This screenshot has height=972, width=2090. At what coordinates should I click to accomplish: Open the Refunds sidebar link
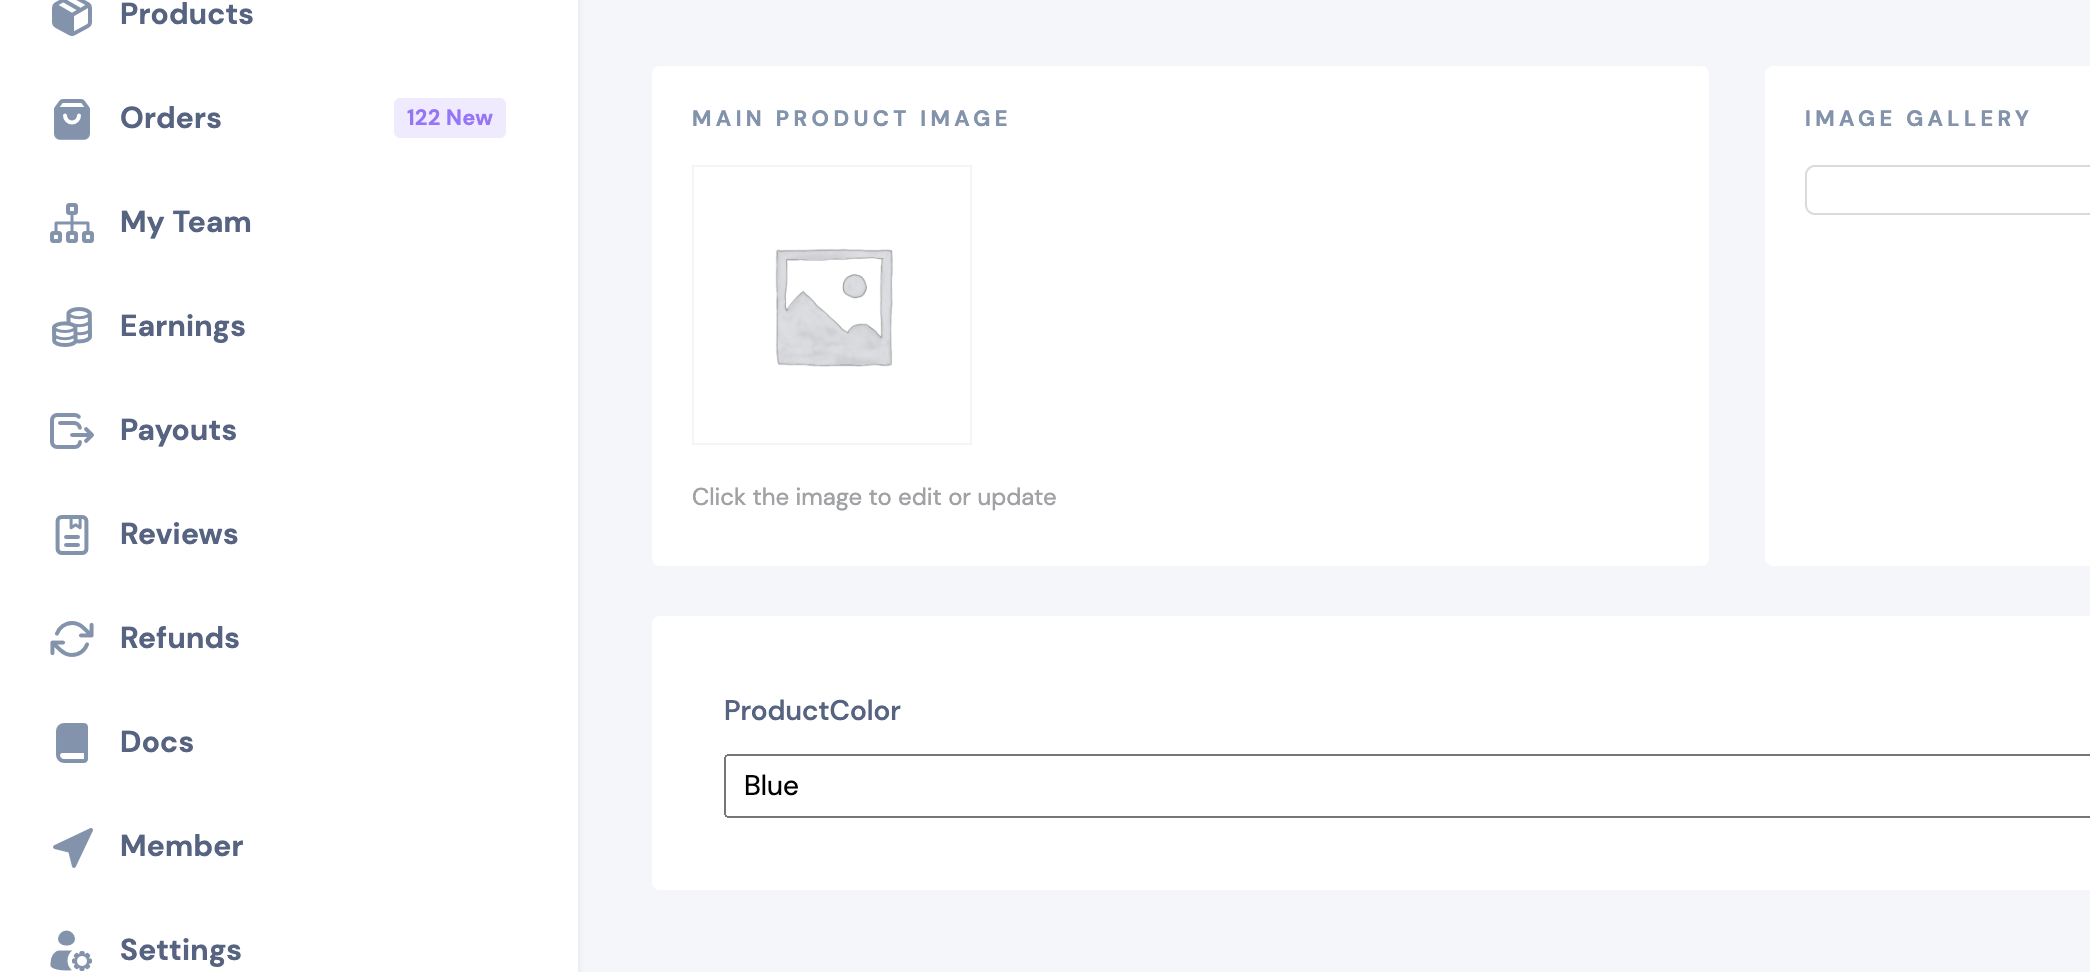tap(180, 638)
